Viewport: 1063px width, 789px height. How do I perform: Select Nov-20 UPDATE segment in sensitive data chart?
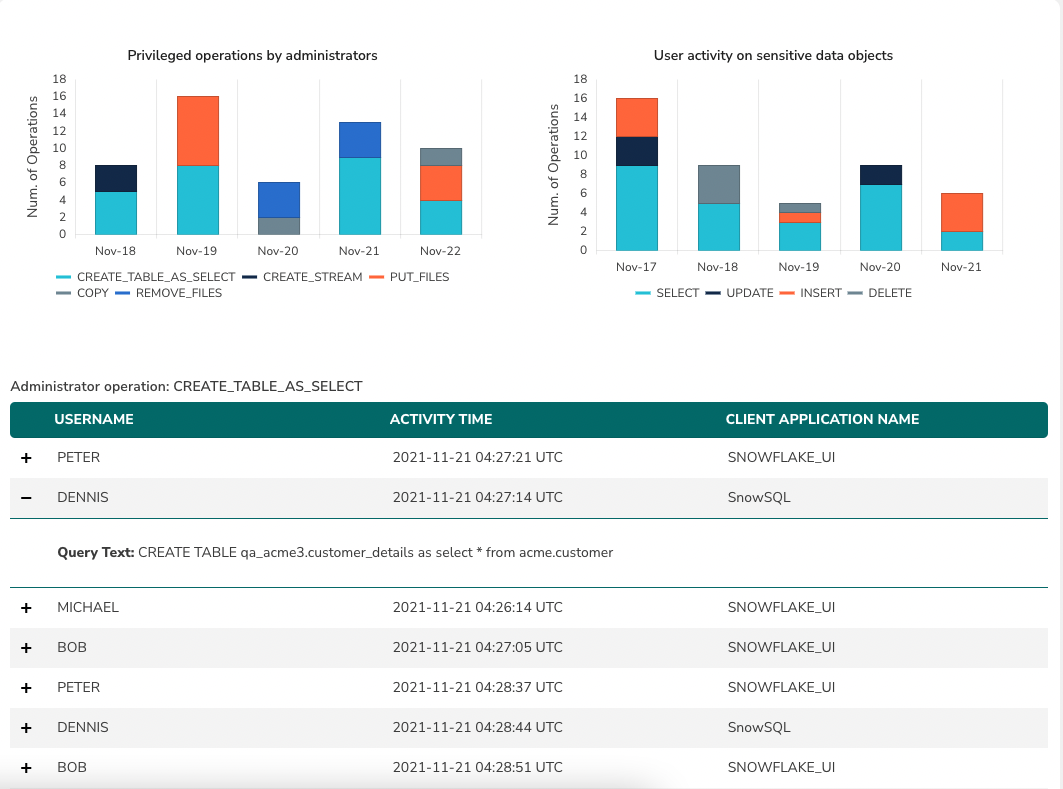coord(881,175)
